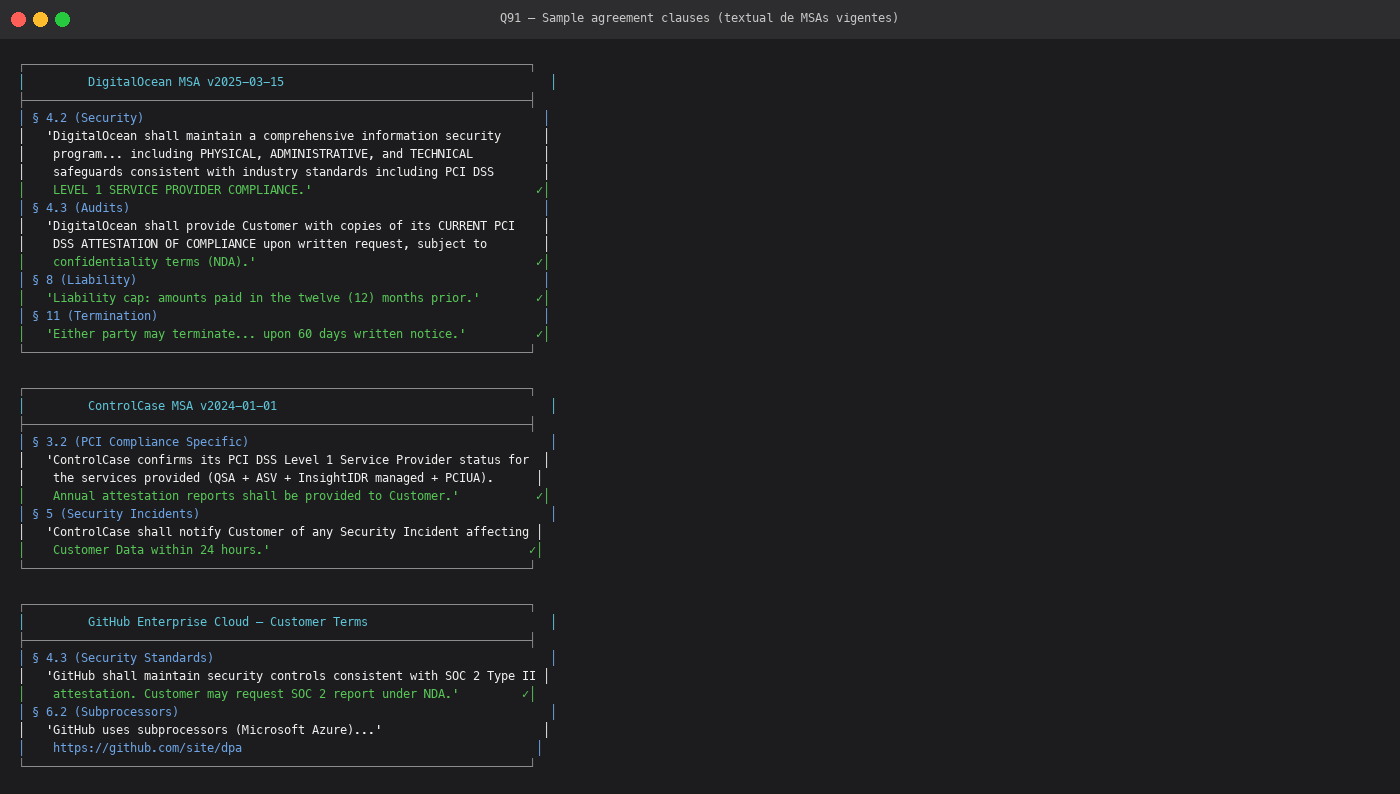Maximize the window with the green button

point(62,19)
